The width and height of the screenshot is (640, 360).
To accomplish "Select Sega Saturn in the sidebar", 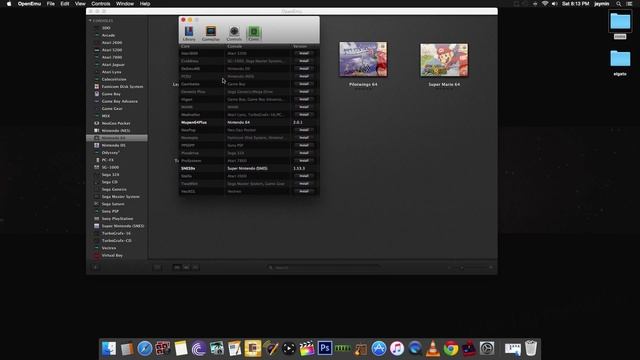I will [x=113, y=204].
